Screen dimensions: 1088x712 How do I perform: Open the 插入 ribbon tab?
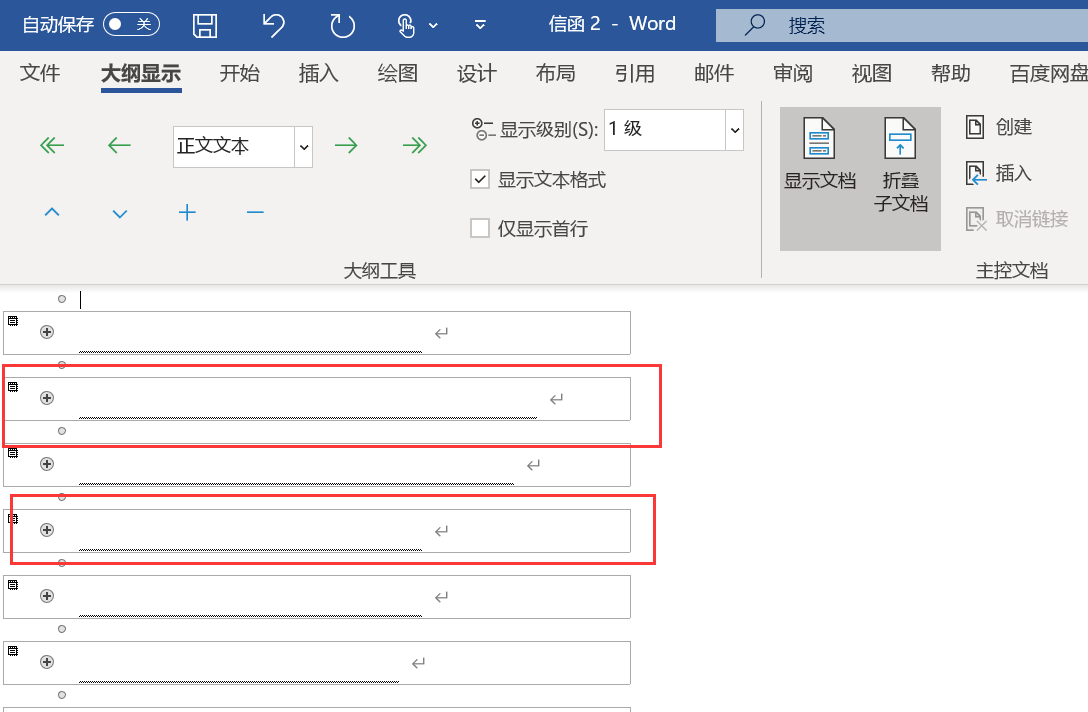[318, 73]
